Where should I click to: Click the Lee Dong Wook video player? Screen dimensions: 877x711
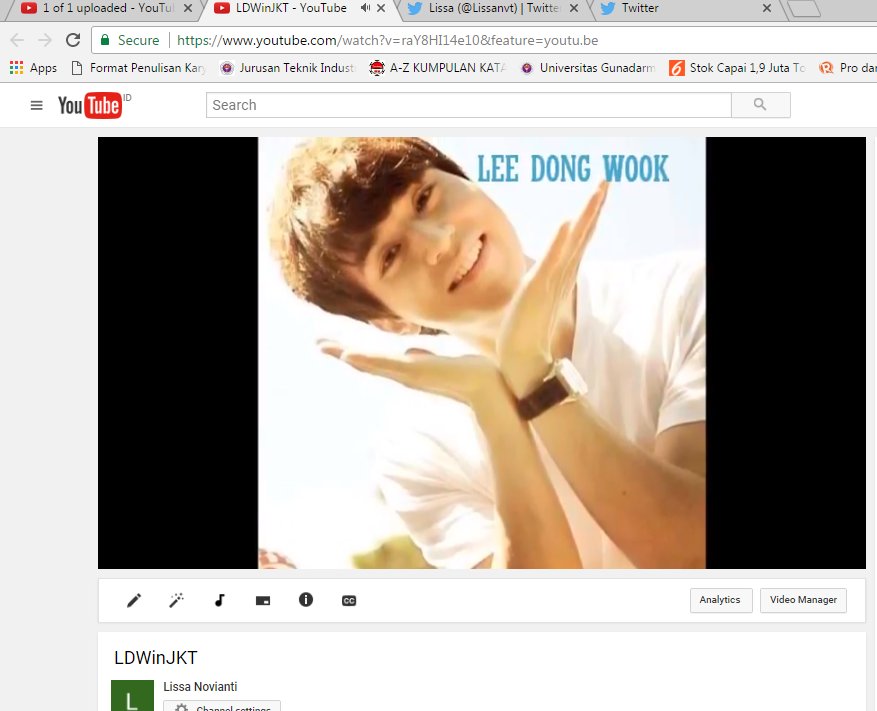pos(482,353)
